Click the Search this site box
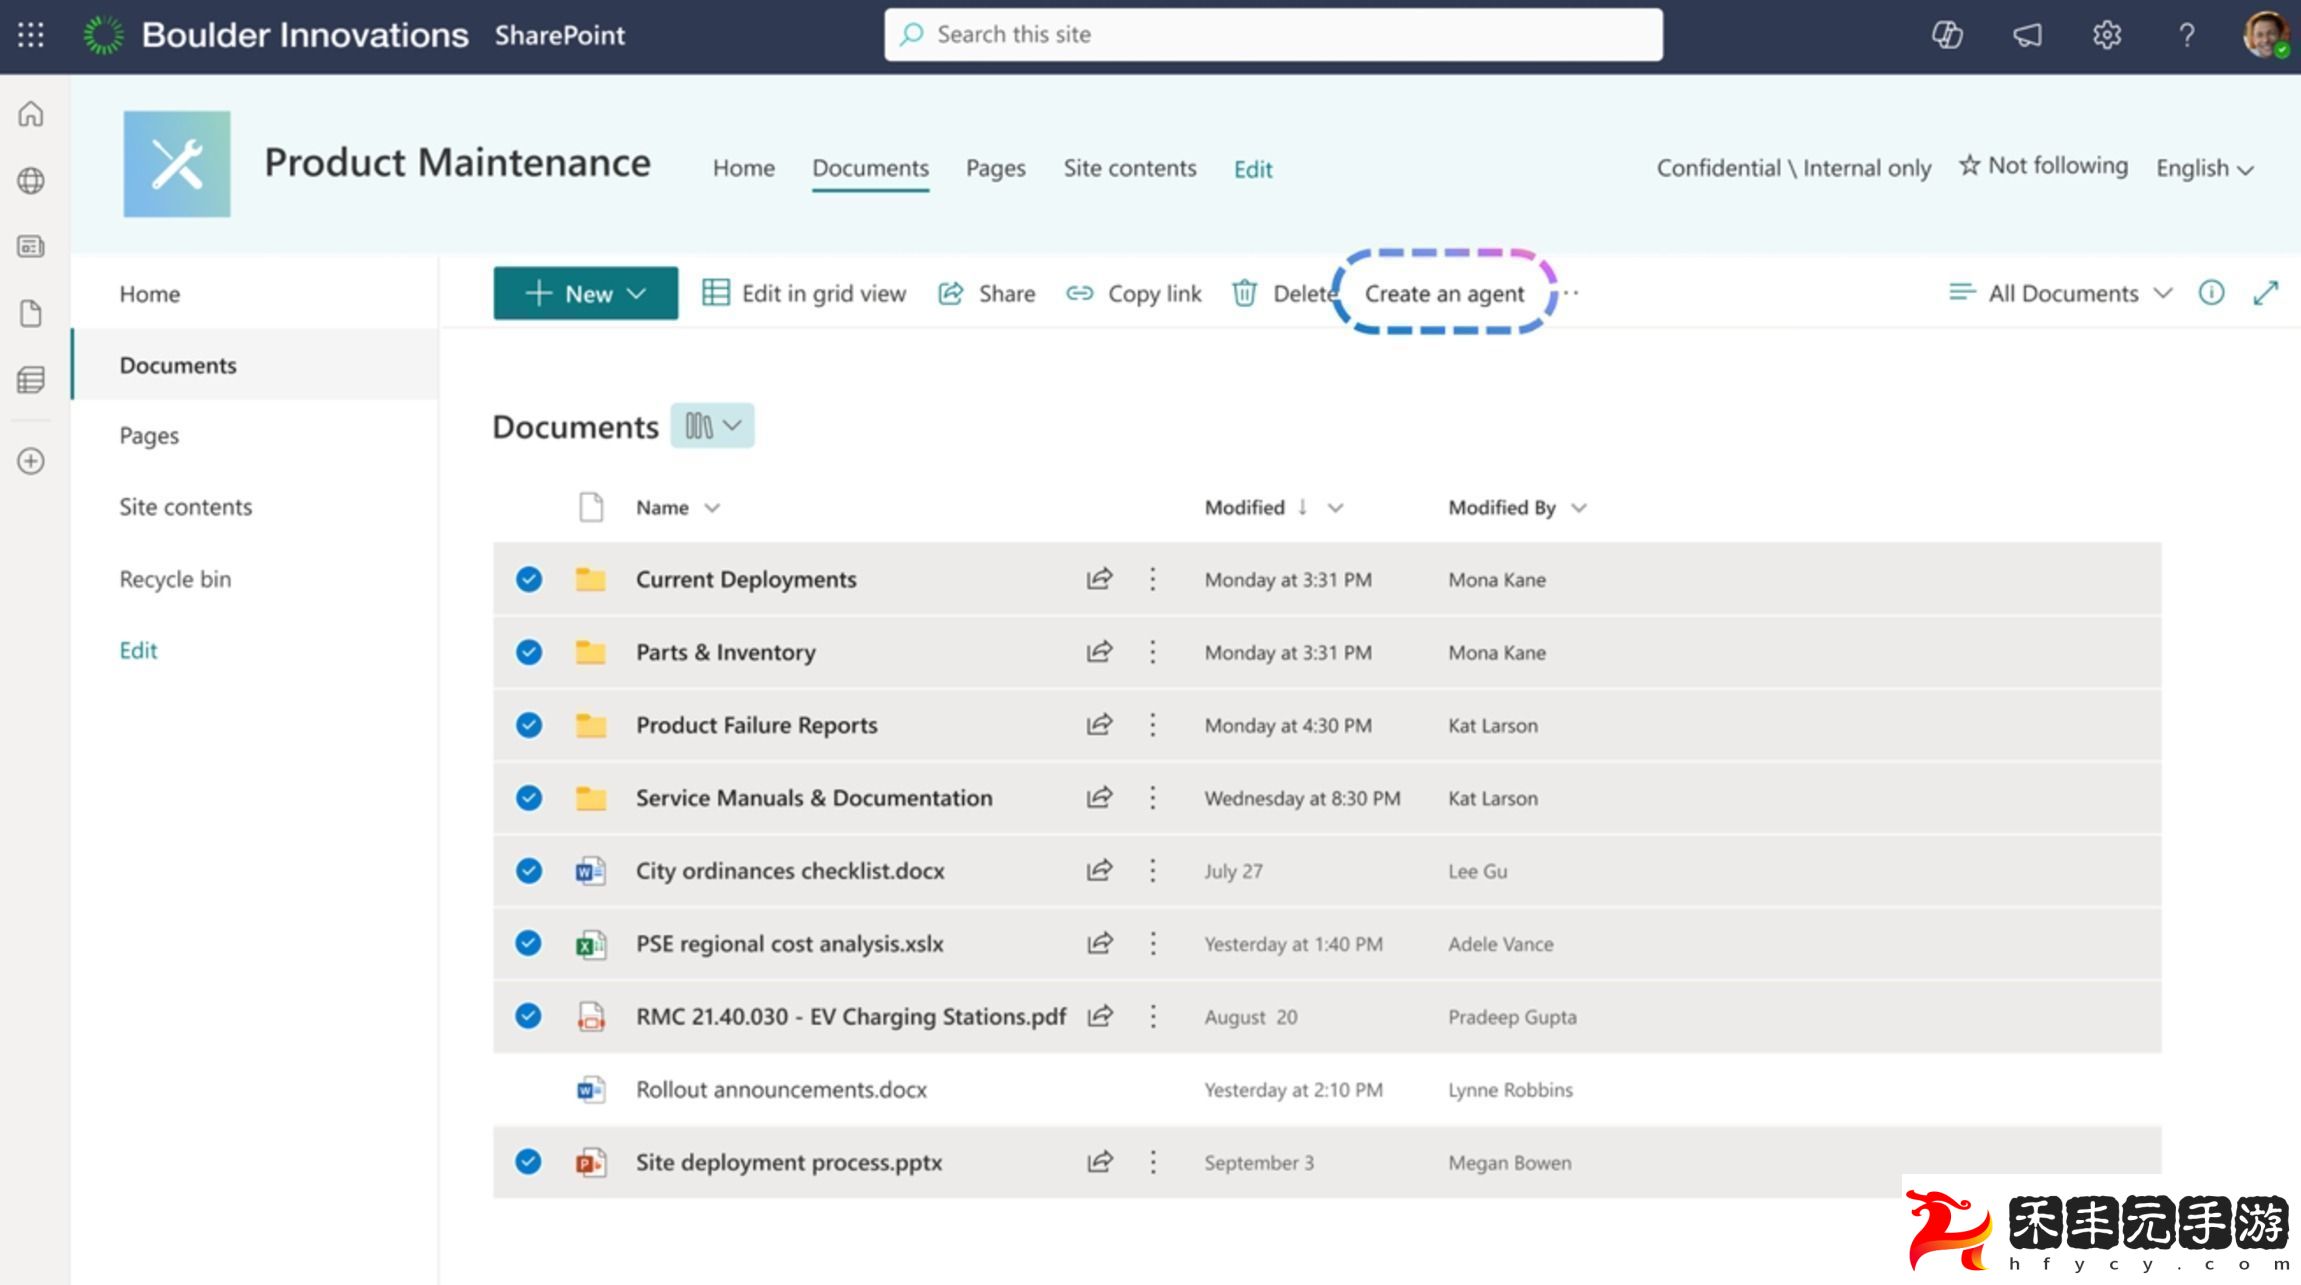 click(x=1273, y=35)
